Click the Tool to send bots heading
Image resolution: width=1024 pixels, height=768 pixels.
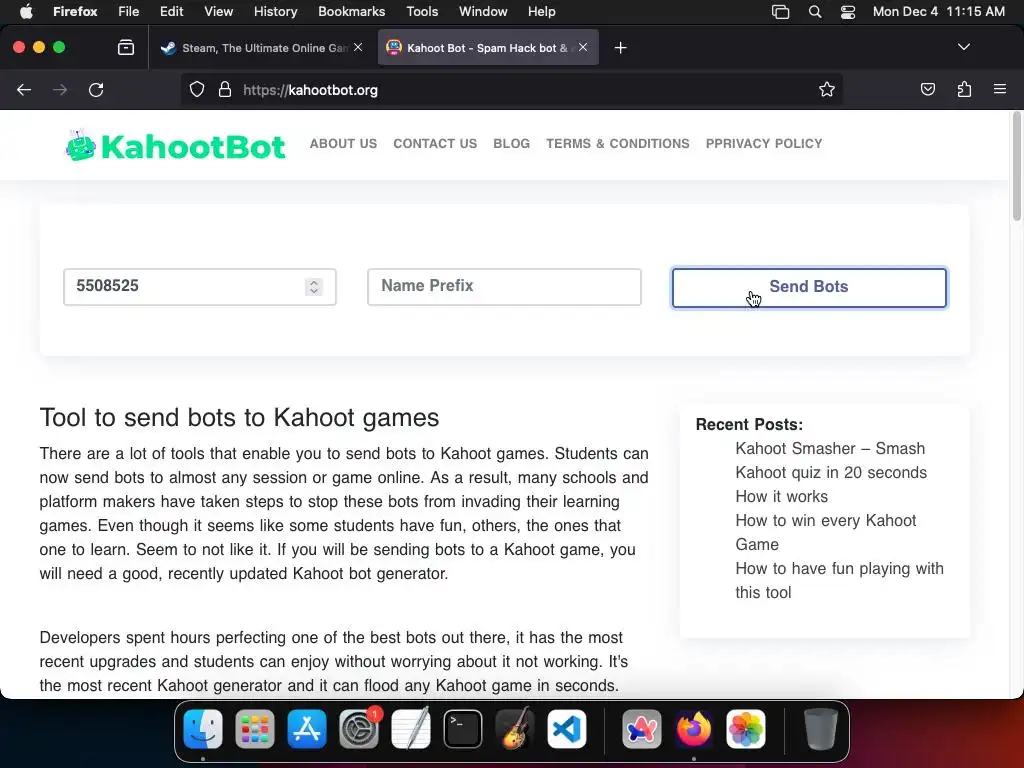pos(240,418)
